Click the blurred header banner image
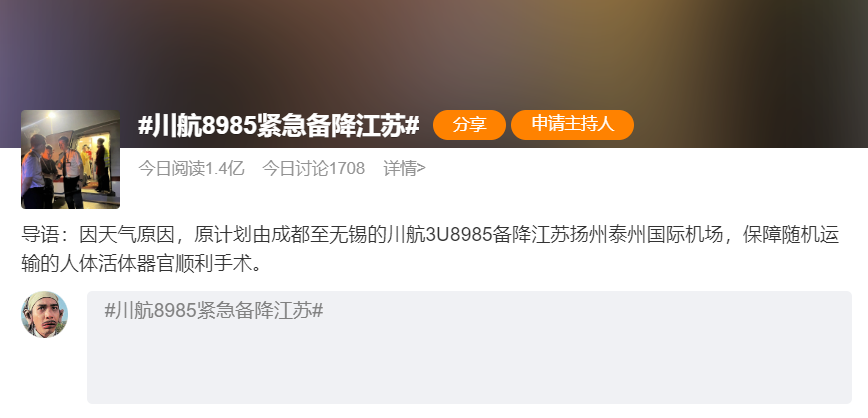The width and height of the screenshot is (868, 418). [434, 55]
